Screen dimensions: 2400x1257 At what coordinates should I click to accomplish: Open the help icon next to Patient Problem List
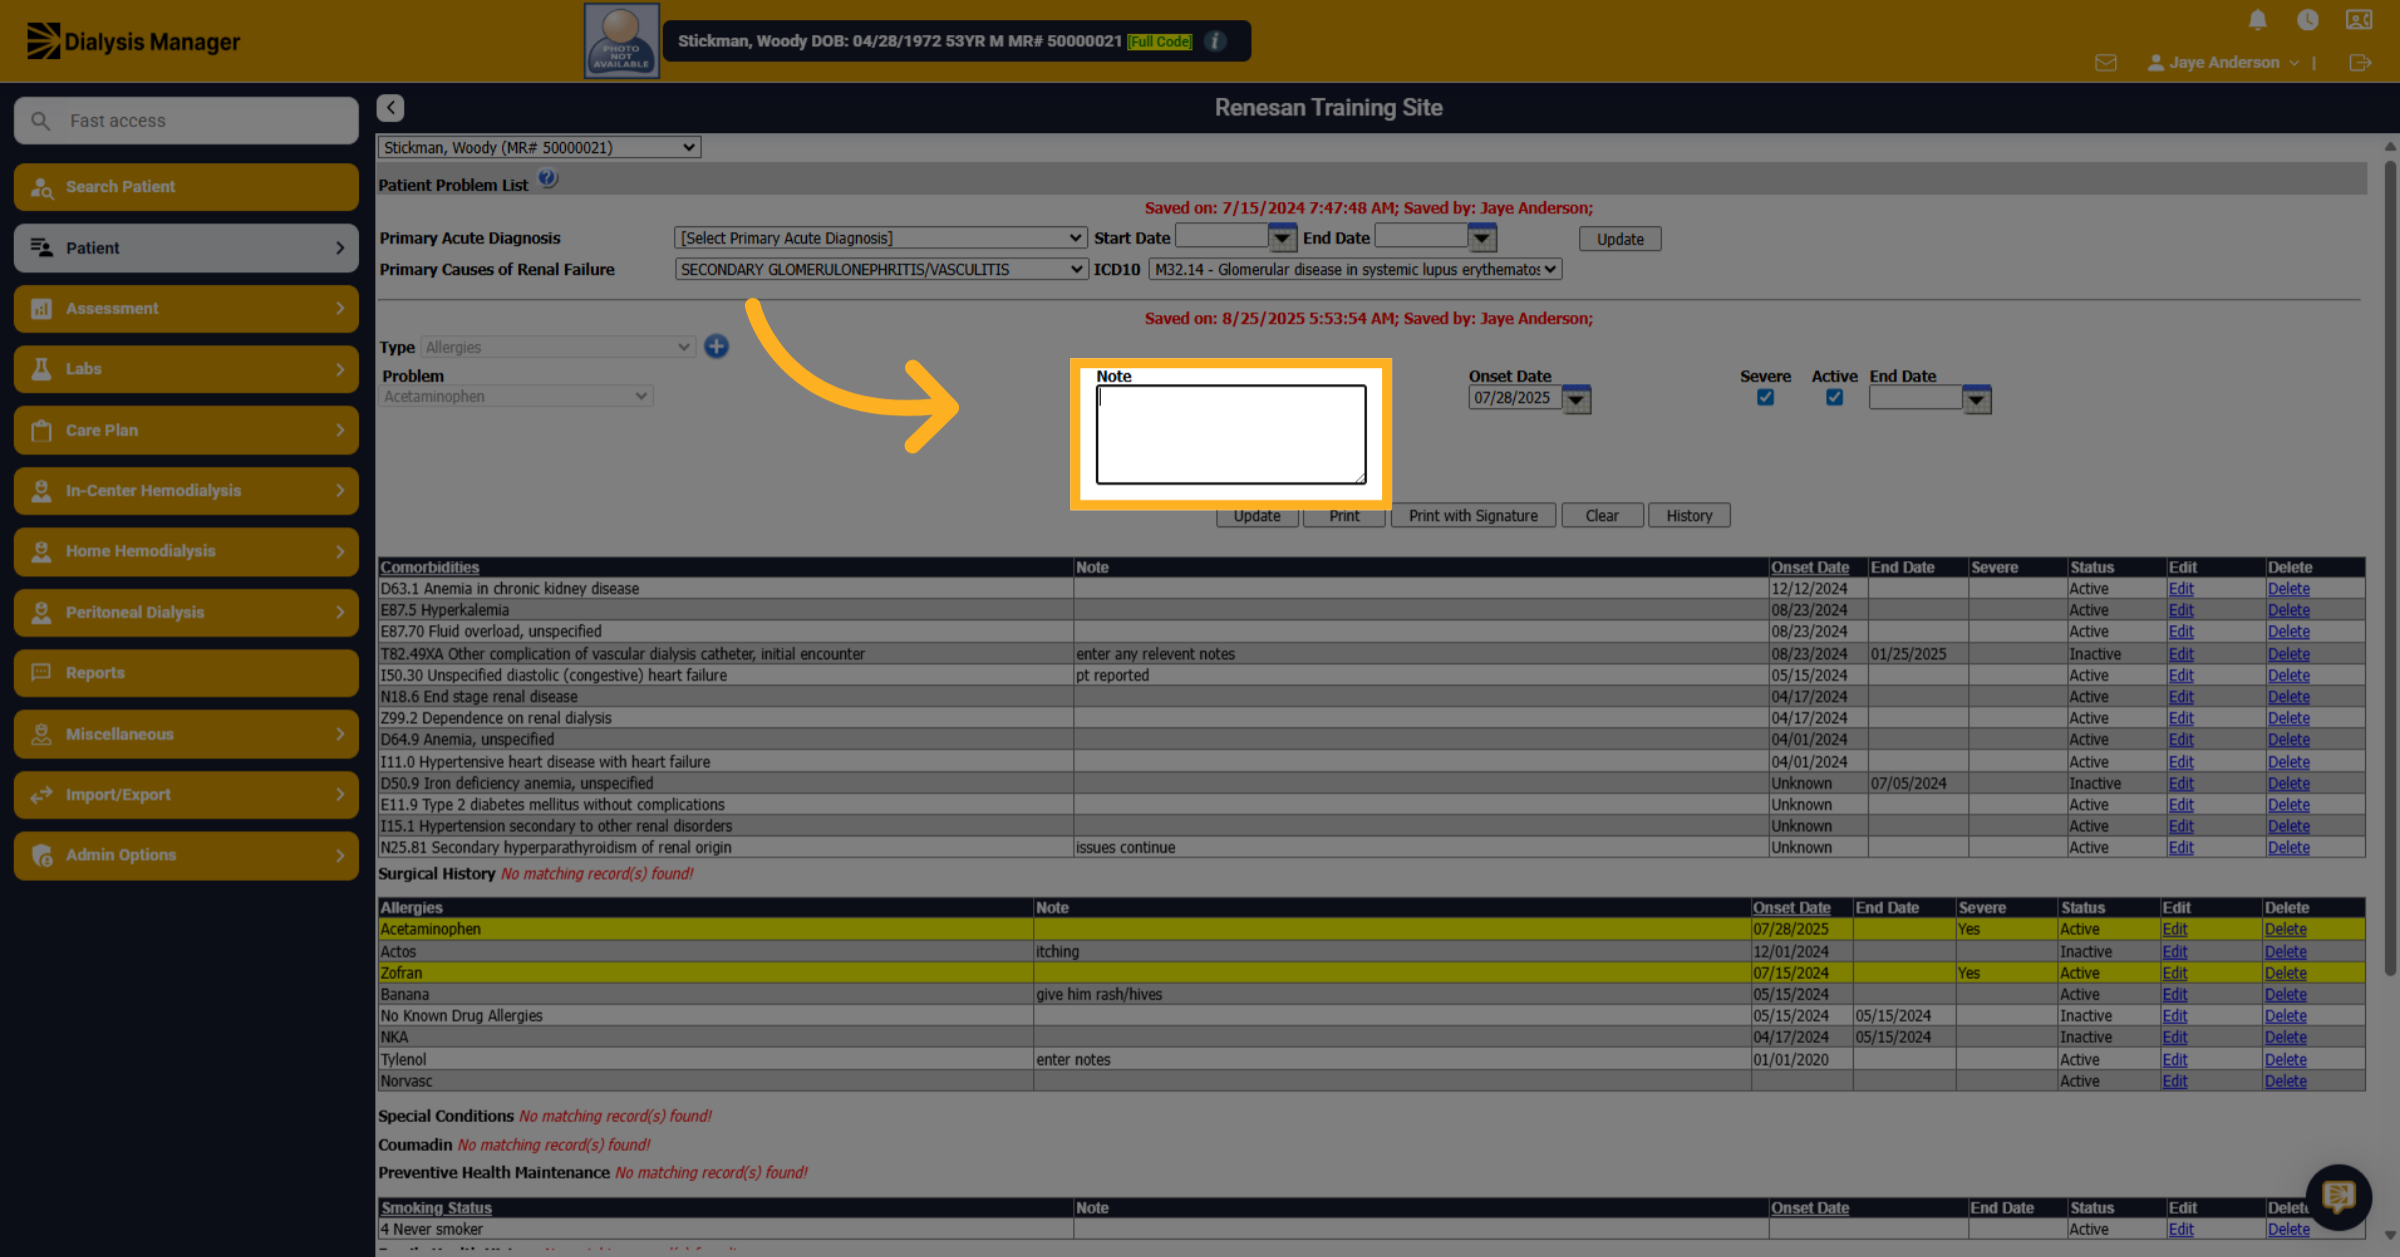click(x=548, y=180)
